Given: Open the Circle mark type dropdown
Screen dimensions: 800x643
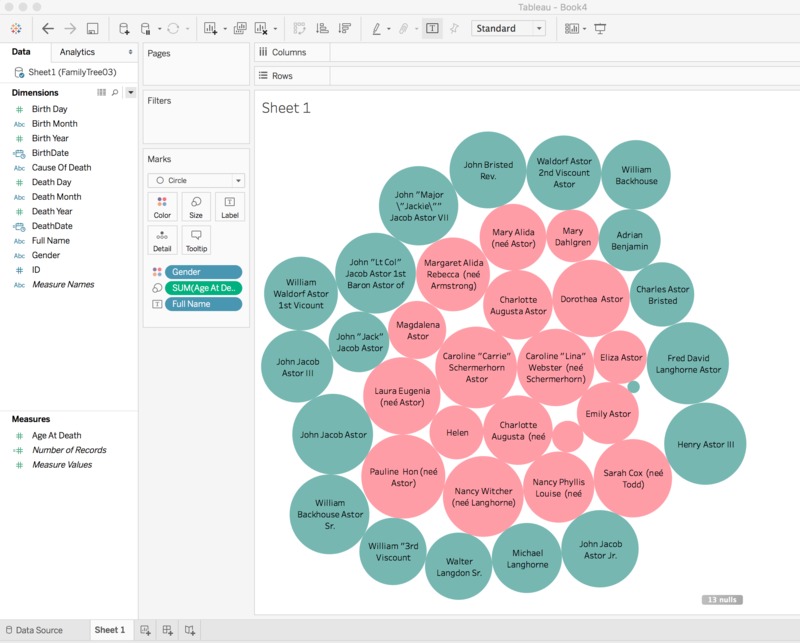Looking at the screenshot, I should [238, 180].
